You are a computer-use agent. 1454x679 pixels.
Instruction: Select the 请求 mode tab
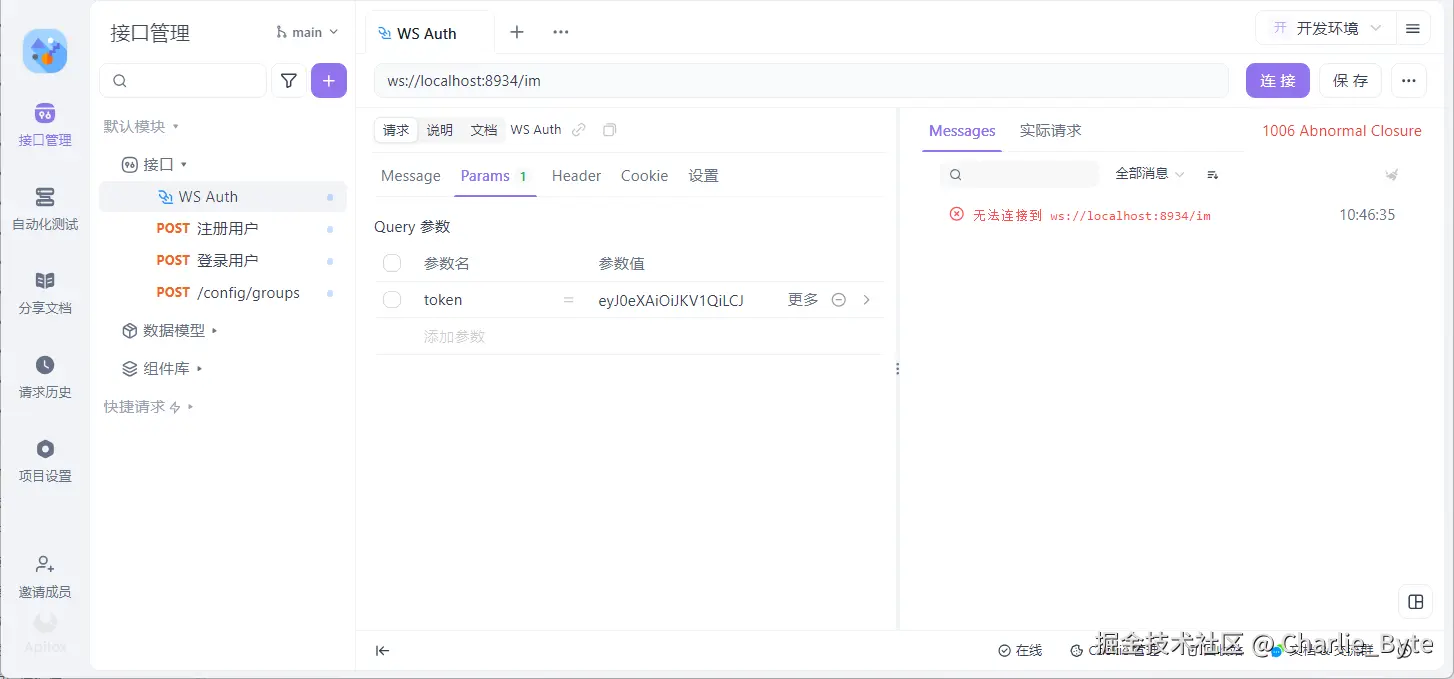[x=396, y=130]
